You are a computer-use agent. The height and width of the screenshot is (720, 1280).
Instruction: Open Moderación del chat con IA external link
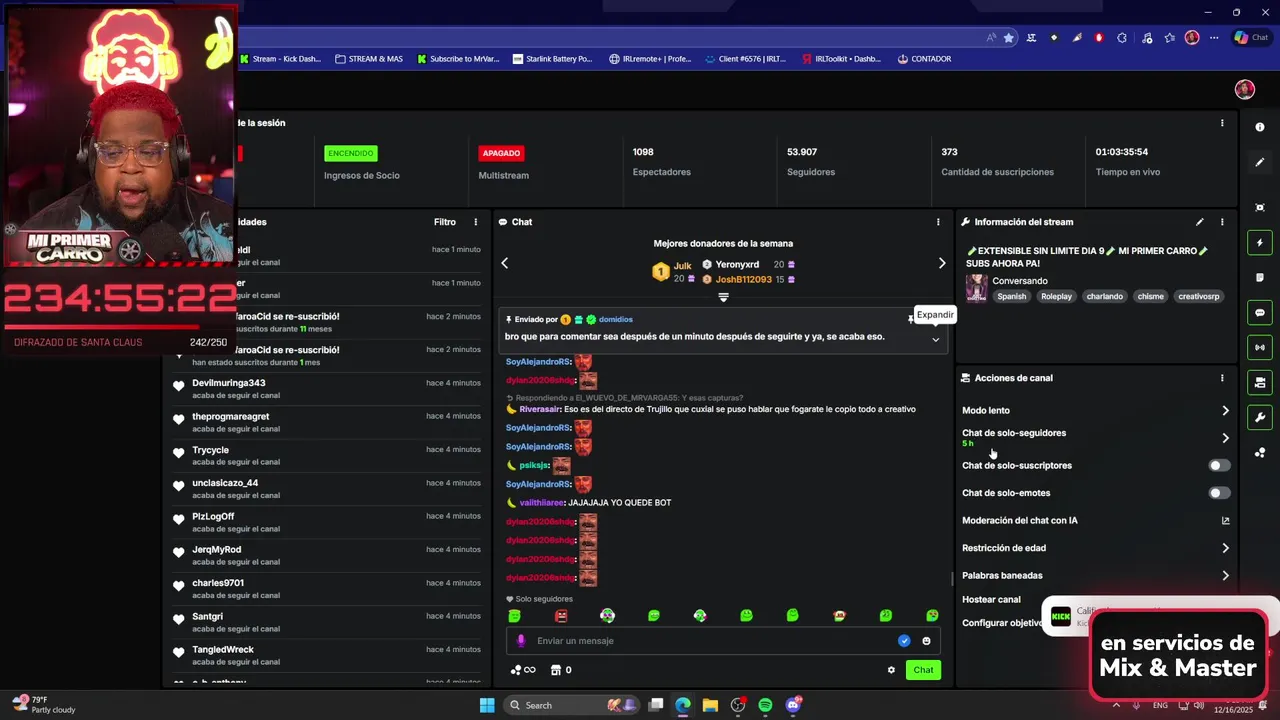point(1226,521)
